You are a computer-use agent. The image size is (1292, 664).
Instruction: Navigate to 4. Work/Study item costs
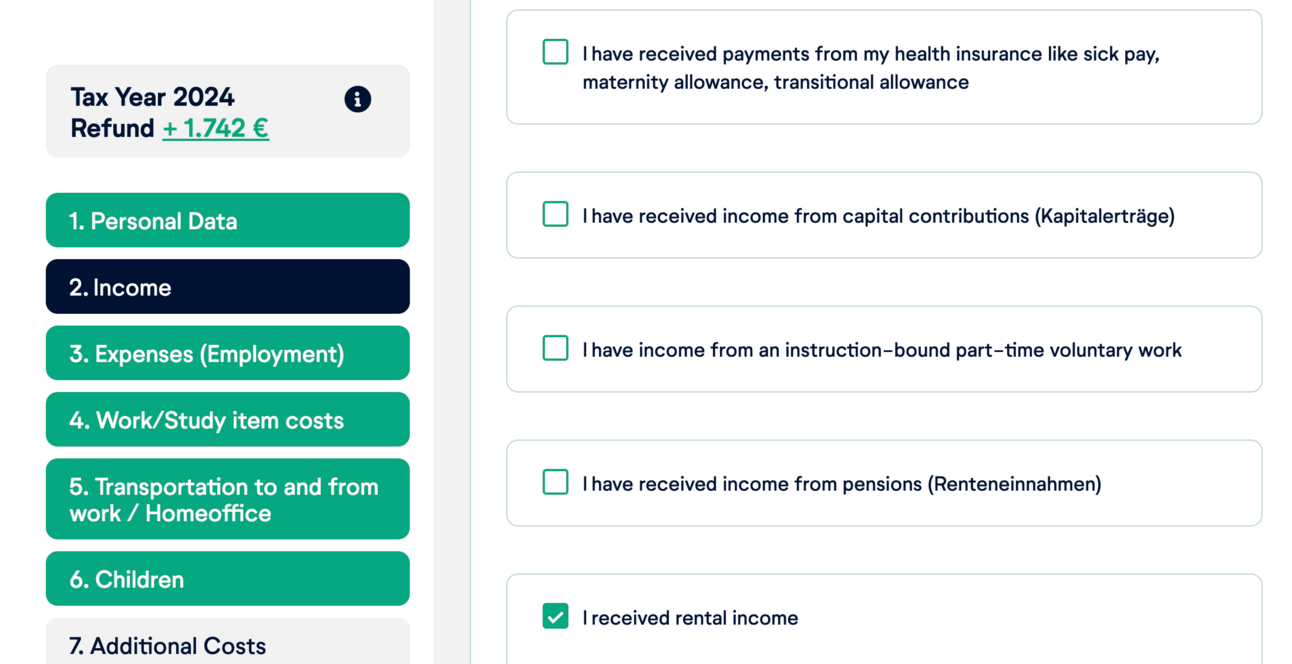227,420
